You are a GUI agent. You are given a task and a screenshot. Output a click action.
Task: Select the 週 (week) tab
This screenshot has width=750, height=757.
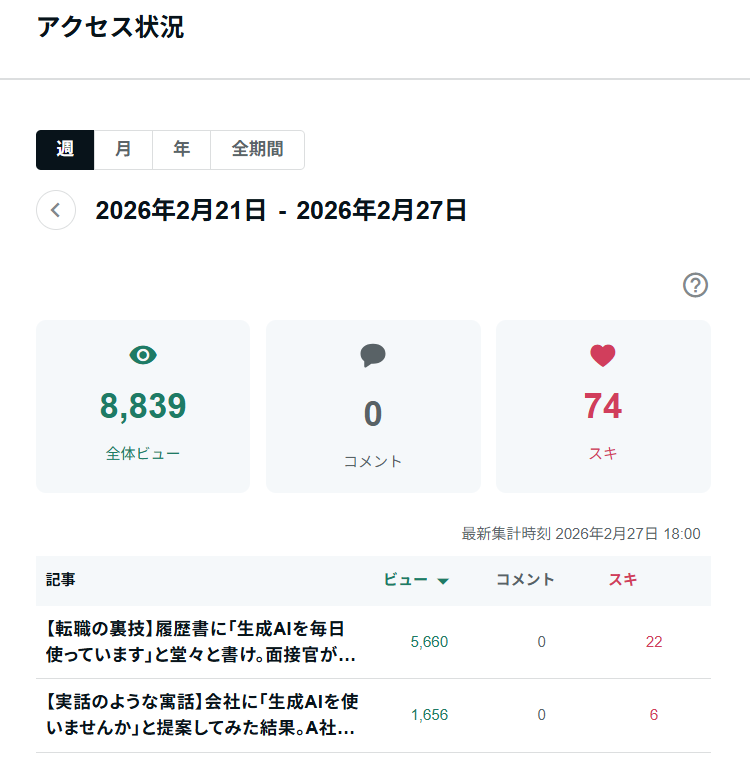click(x=65, y=150)
